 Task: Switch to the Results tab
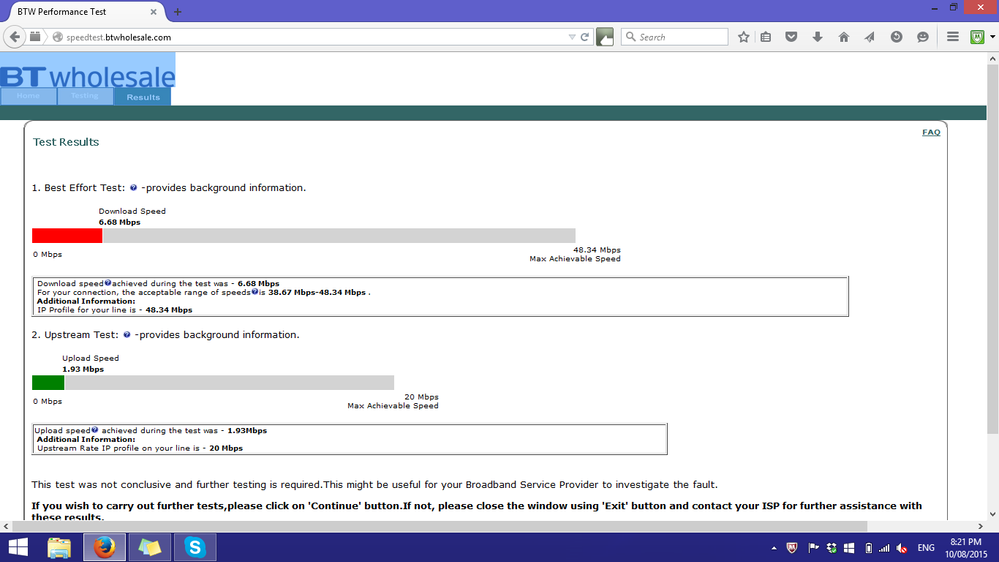(x=143, y=97)
